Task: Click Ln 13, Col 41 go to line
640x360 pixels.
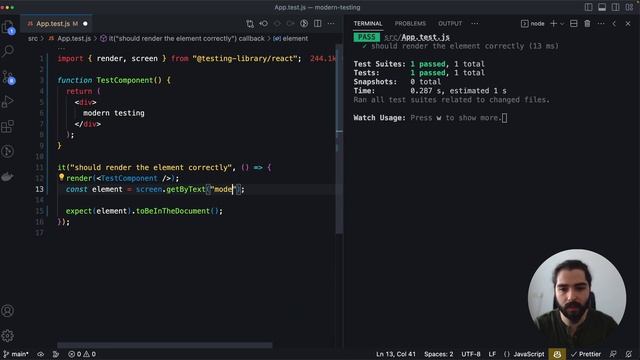Action: 396,354
